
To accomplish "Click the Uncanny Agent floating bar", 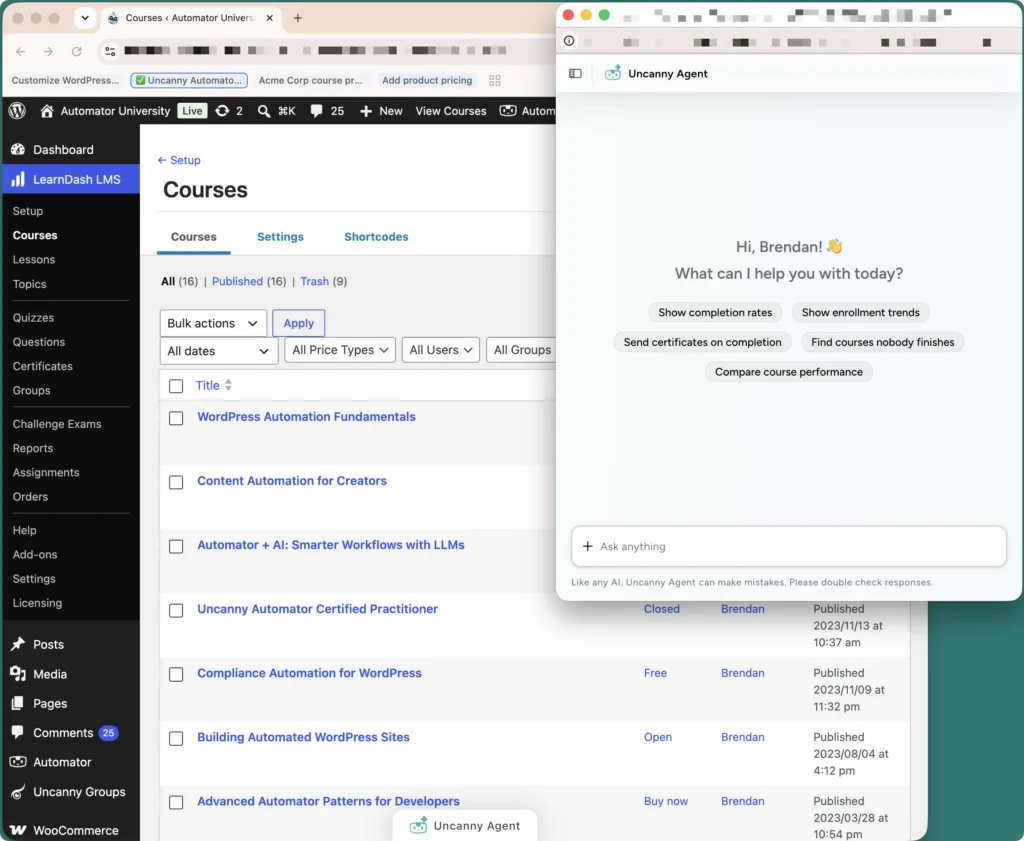I will click(465, 825).
